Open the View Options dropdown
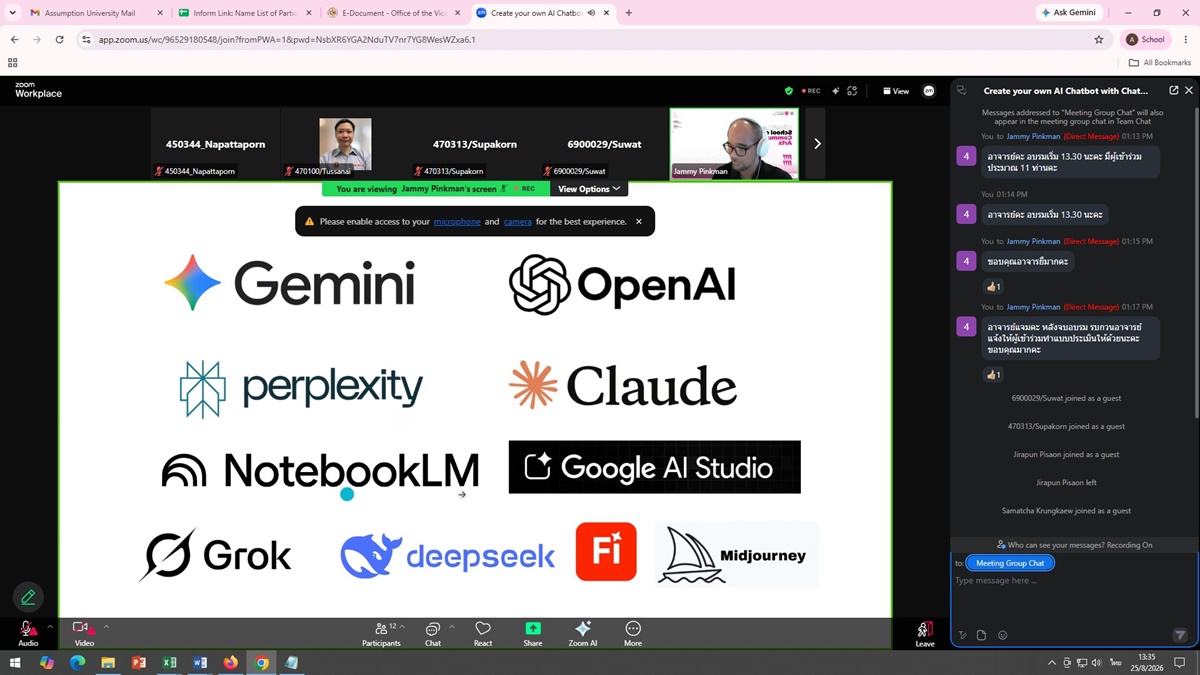The width and height of the screenshot is (1200, 675). pyautogui.click(x=589, y=188)
